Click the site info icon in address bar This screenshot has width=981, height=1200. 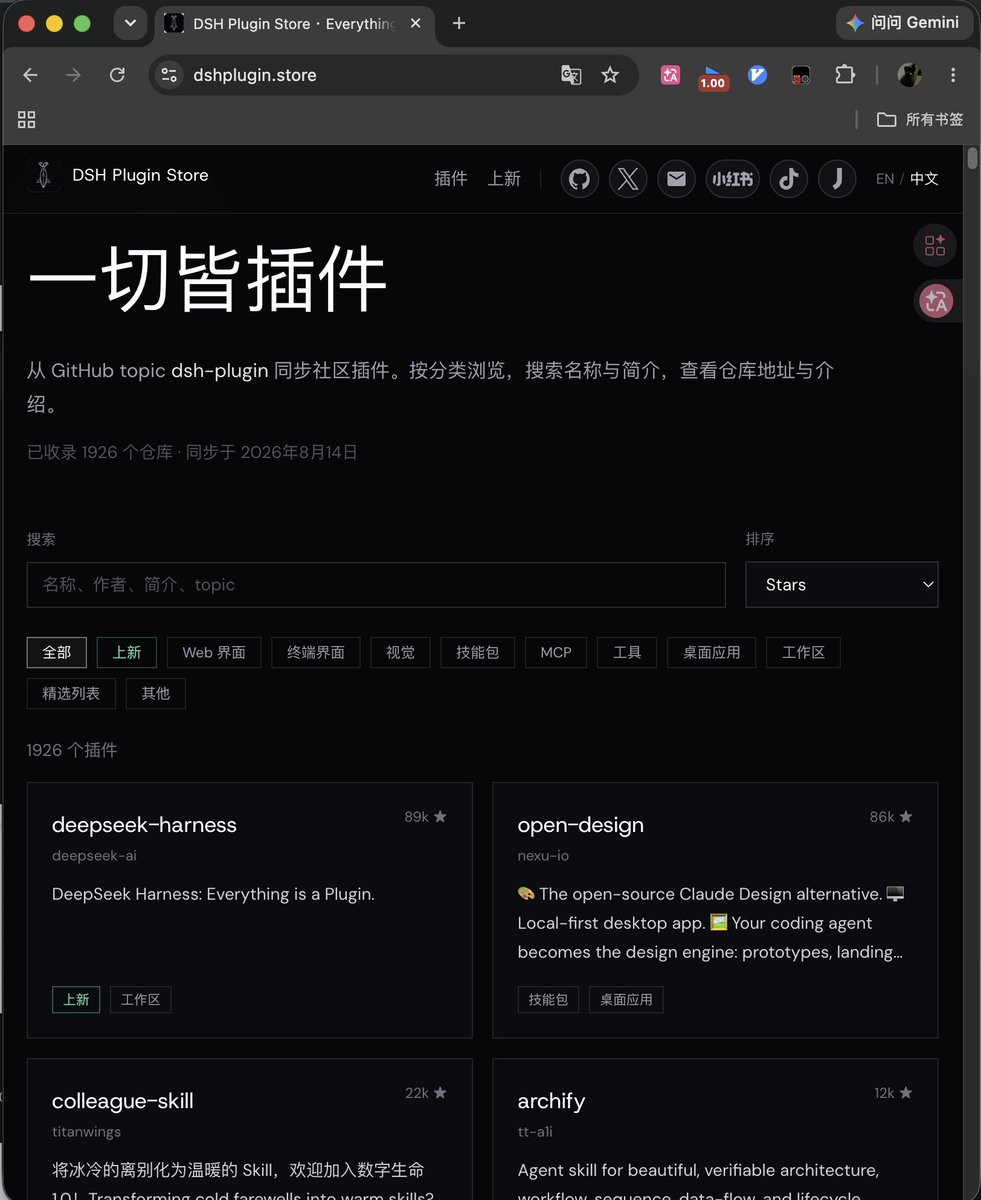click(170, 75)
